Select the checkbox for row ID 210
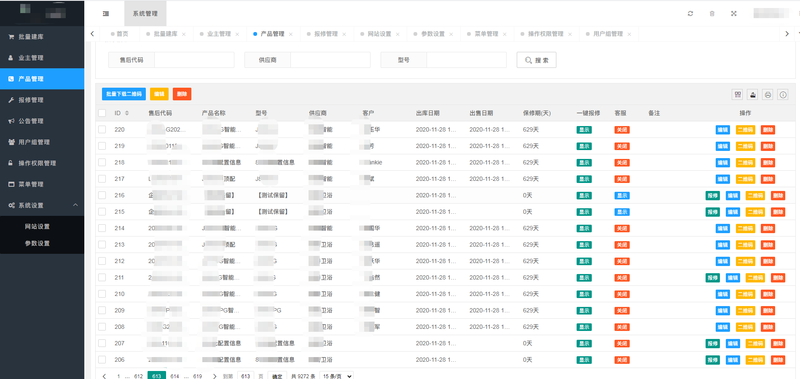The width and height of the screenshot is (800, 379). click(x=102, y=294)
